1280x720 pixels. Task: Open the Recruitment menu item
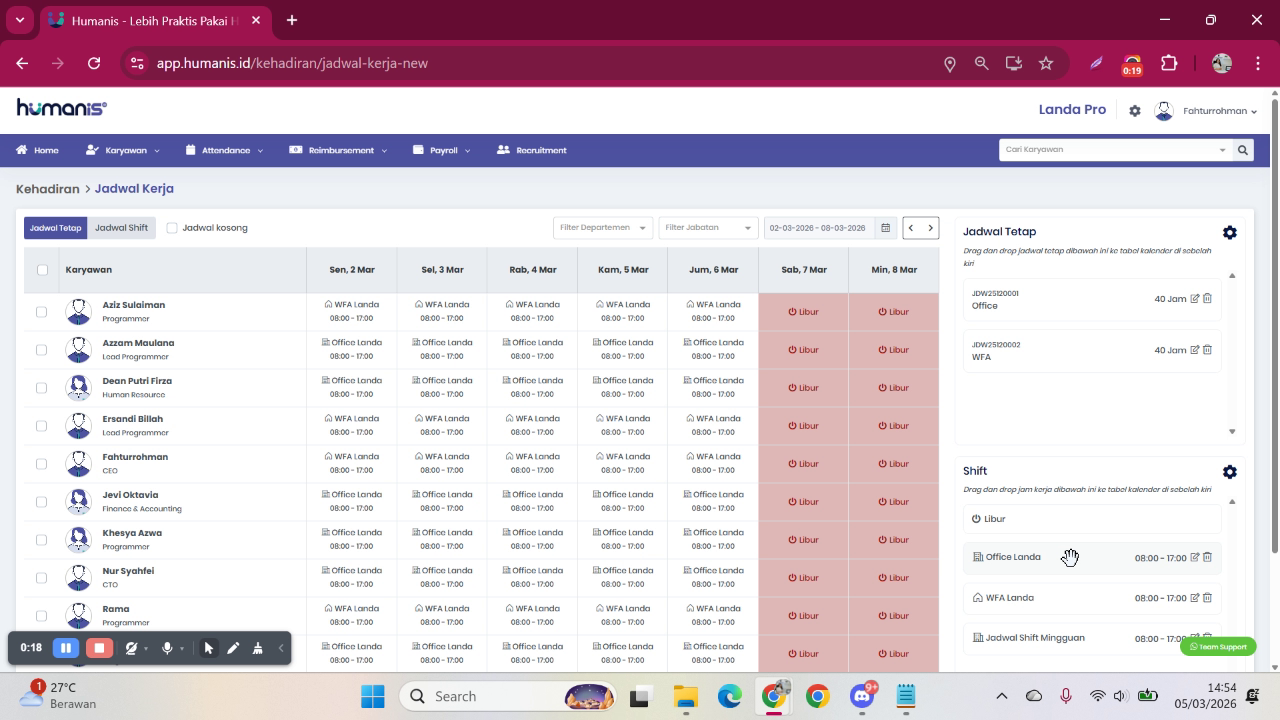(x=532, y=150)
